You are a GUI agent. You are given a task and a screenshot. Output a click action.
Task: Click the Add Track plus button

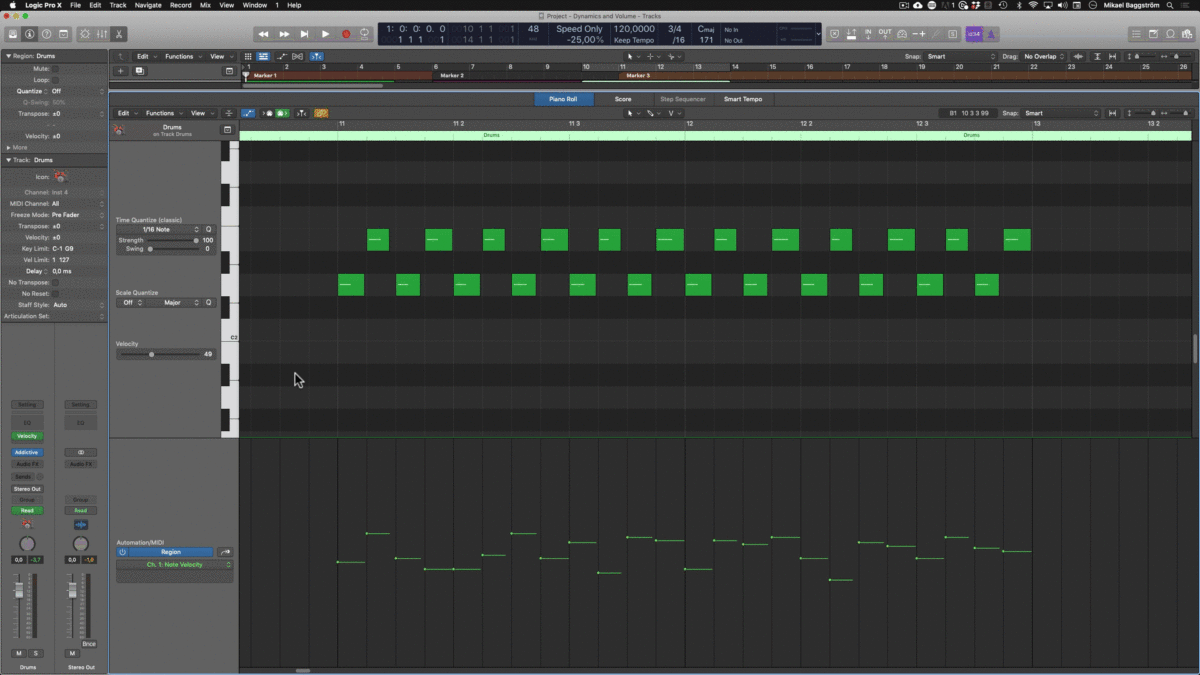(120, 71)
